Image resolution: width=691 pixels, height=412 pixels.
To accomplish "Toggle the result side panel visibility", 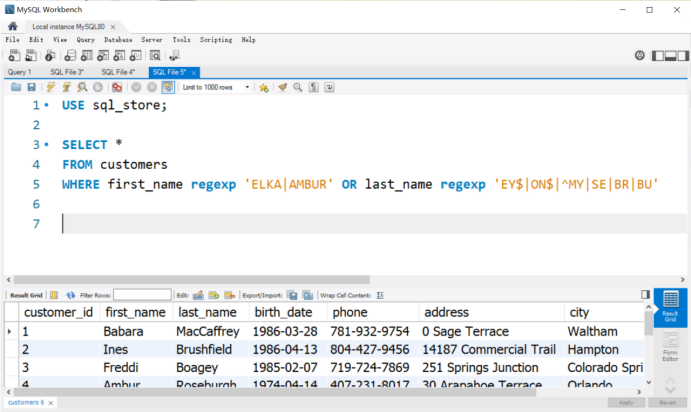I will [x=646, y=294].
